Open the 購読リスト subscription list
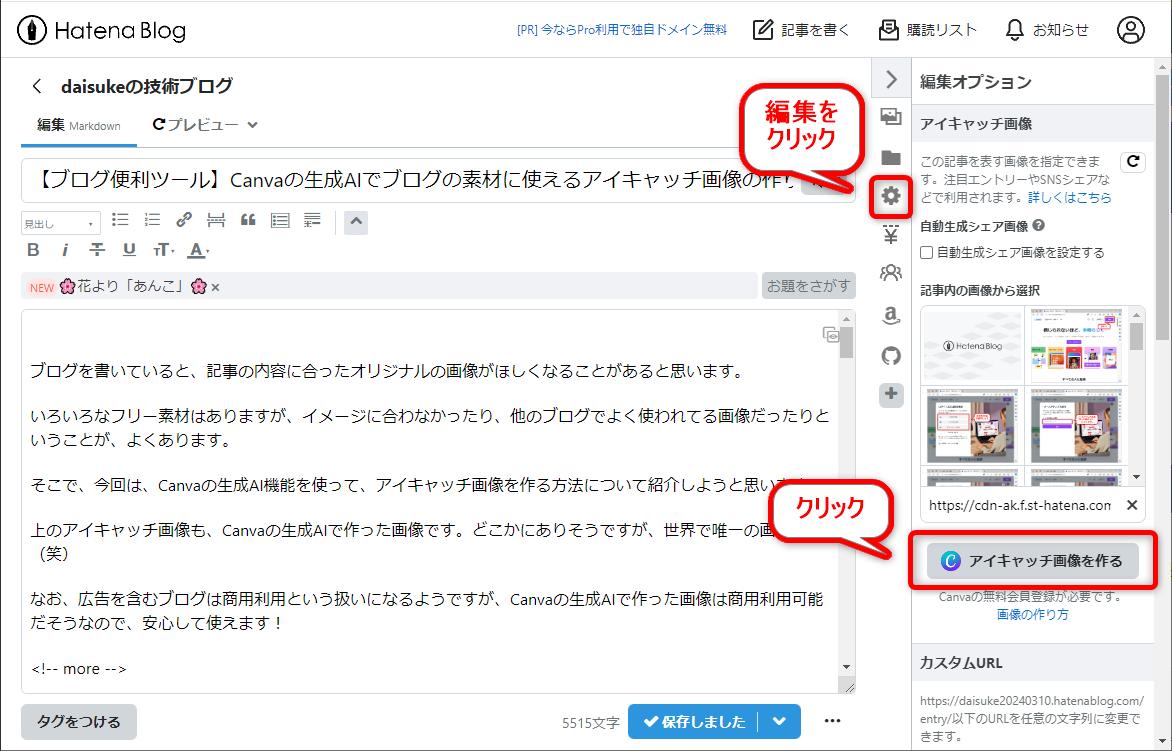The width and height of the screenshot is (1172, 751). point(928,30)
